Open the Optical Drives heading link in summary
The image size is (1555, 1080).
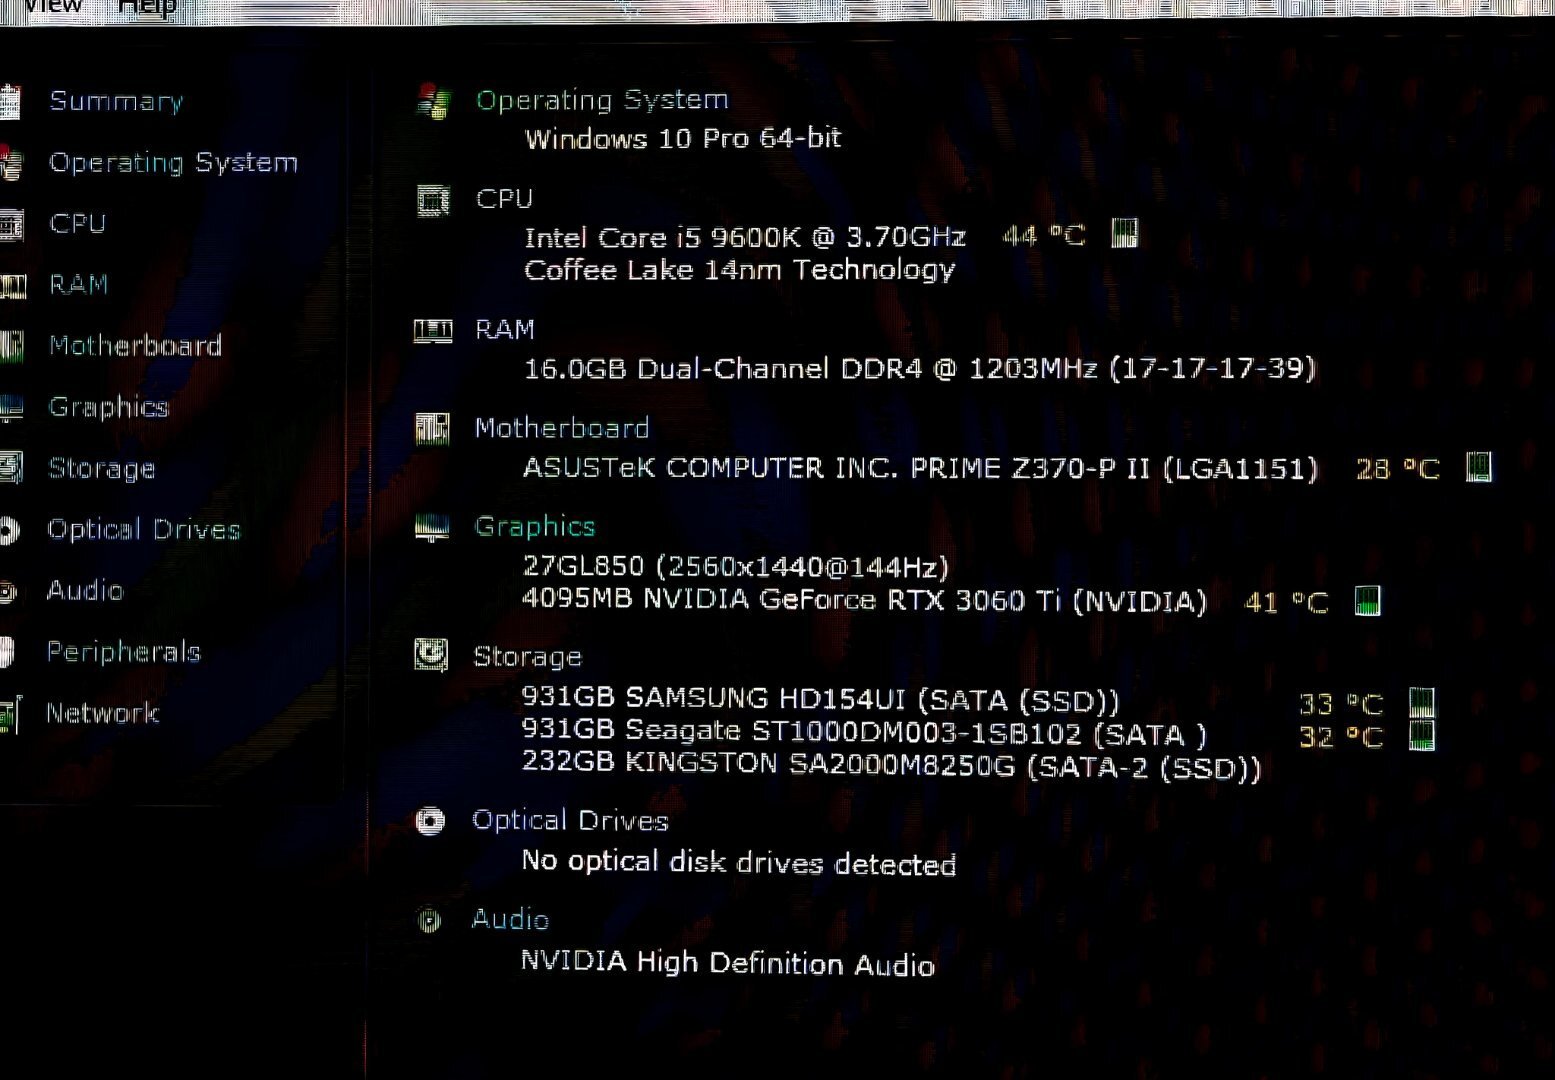(x=570, y=820)
